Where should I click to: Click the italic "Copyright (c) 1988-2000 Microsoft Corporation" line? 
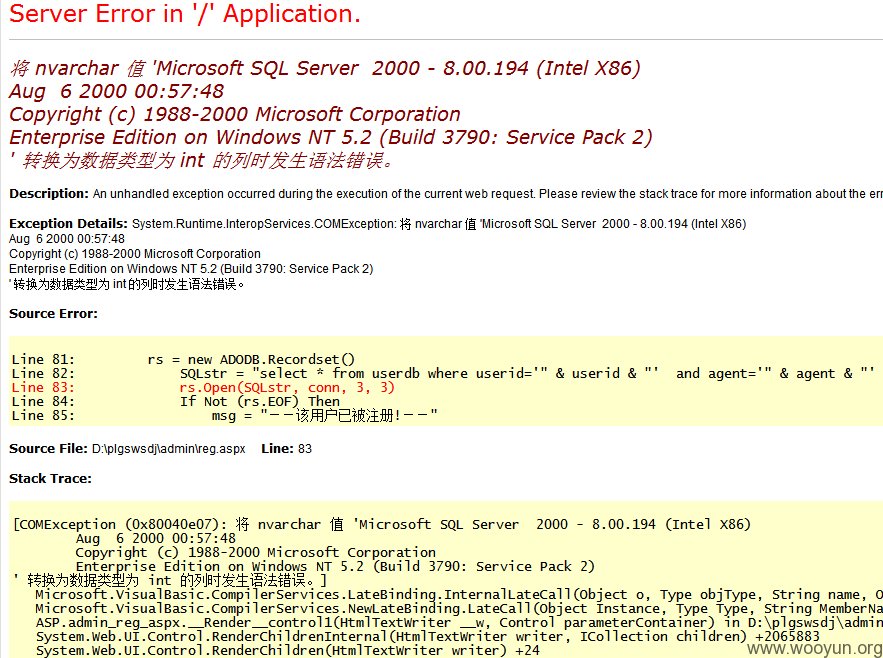235,114
